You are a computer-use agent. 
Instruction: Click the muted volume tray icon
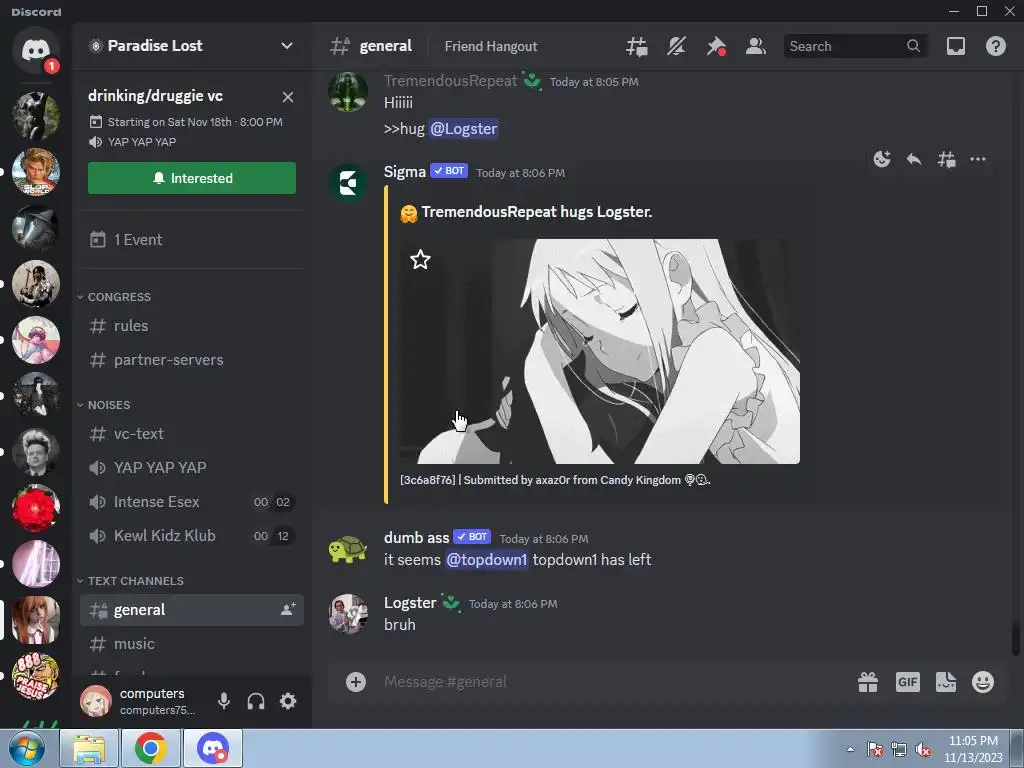click(923, 750)
